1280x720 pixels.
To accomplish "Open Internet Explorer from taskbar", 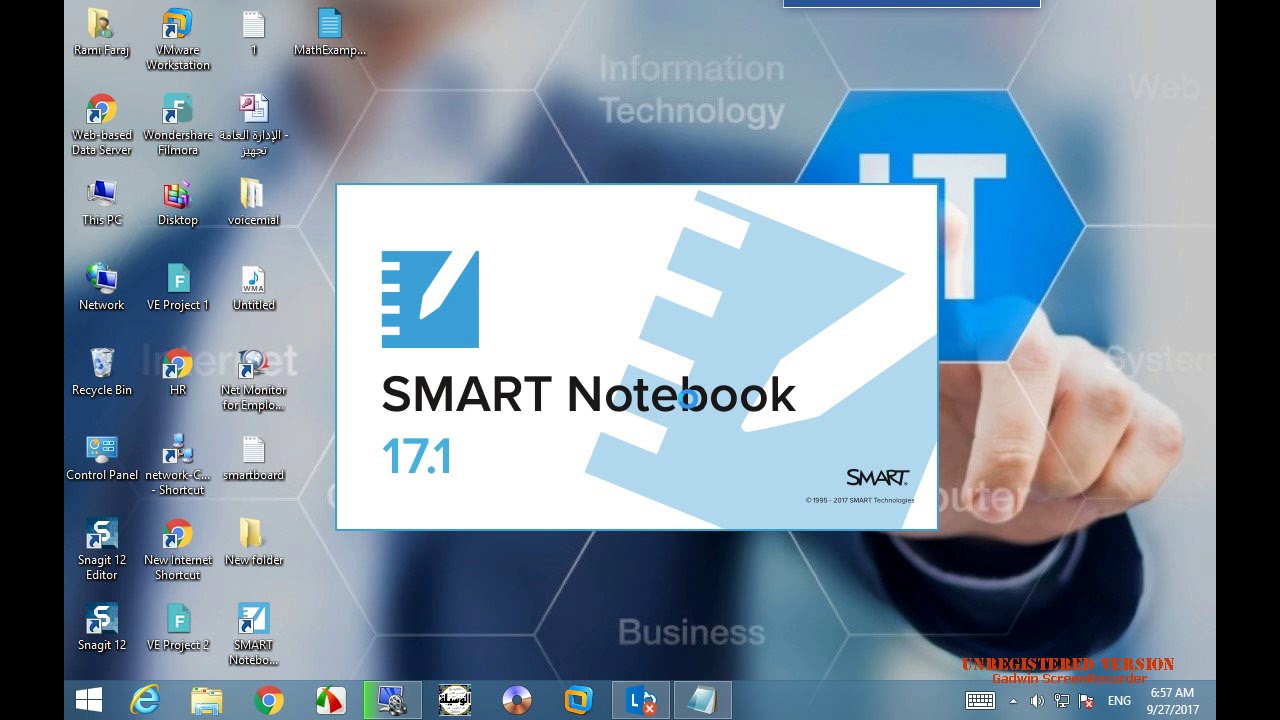I will click(x=146, y=701).
